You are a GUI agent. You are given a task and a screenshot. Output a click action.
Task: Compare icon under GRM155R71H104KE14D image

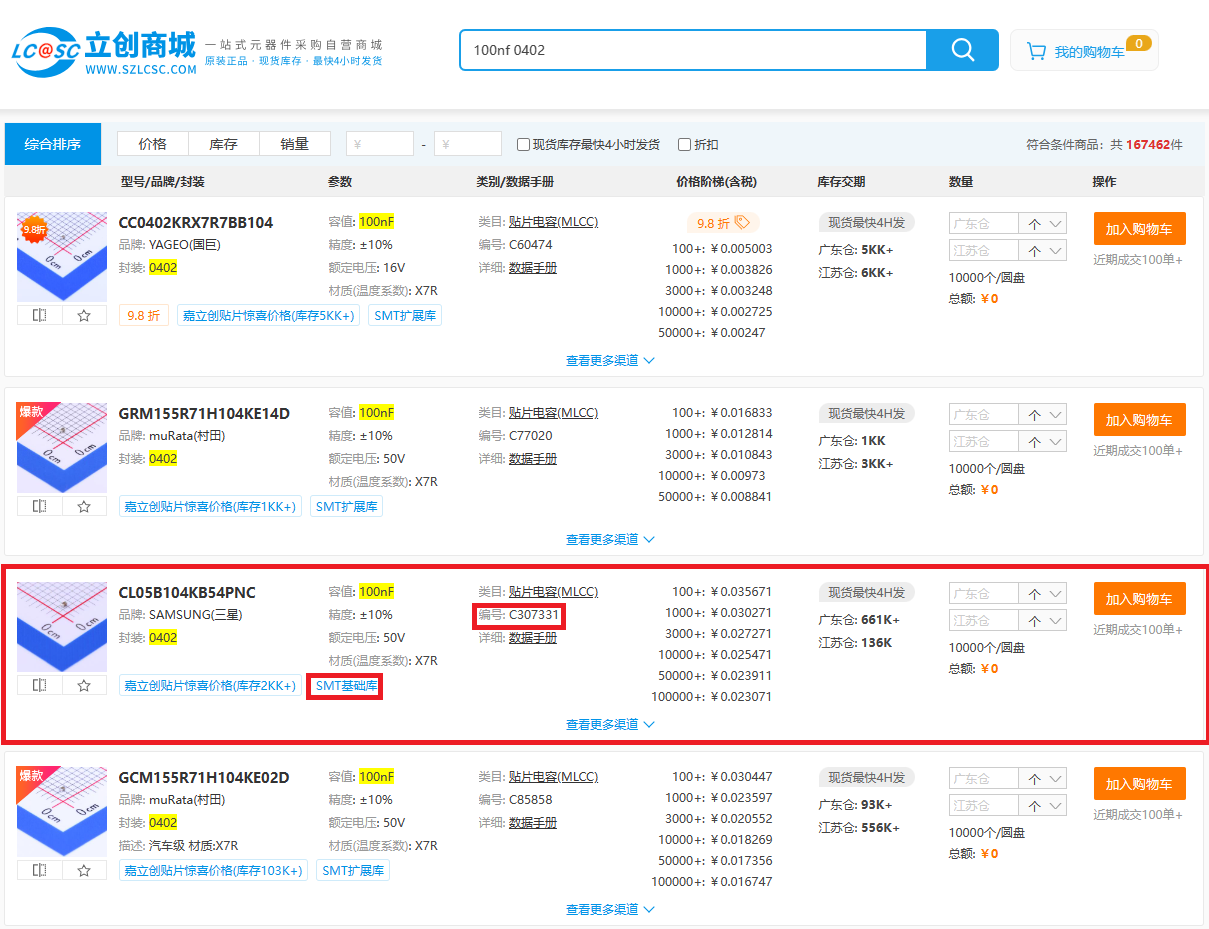(x=40, y=506)
